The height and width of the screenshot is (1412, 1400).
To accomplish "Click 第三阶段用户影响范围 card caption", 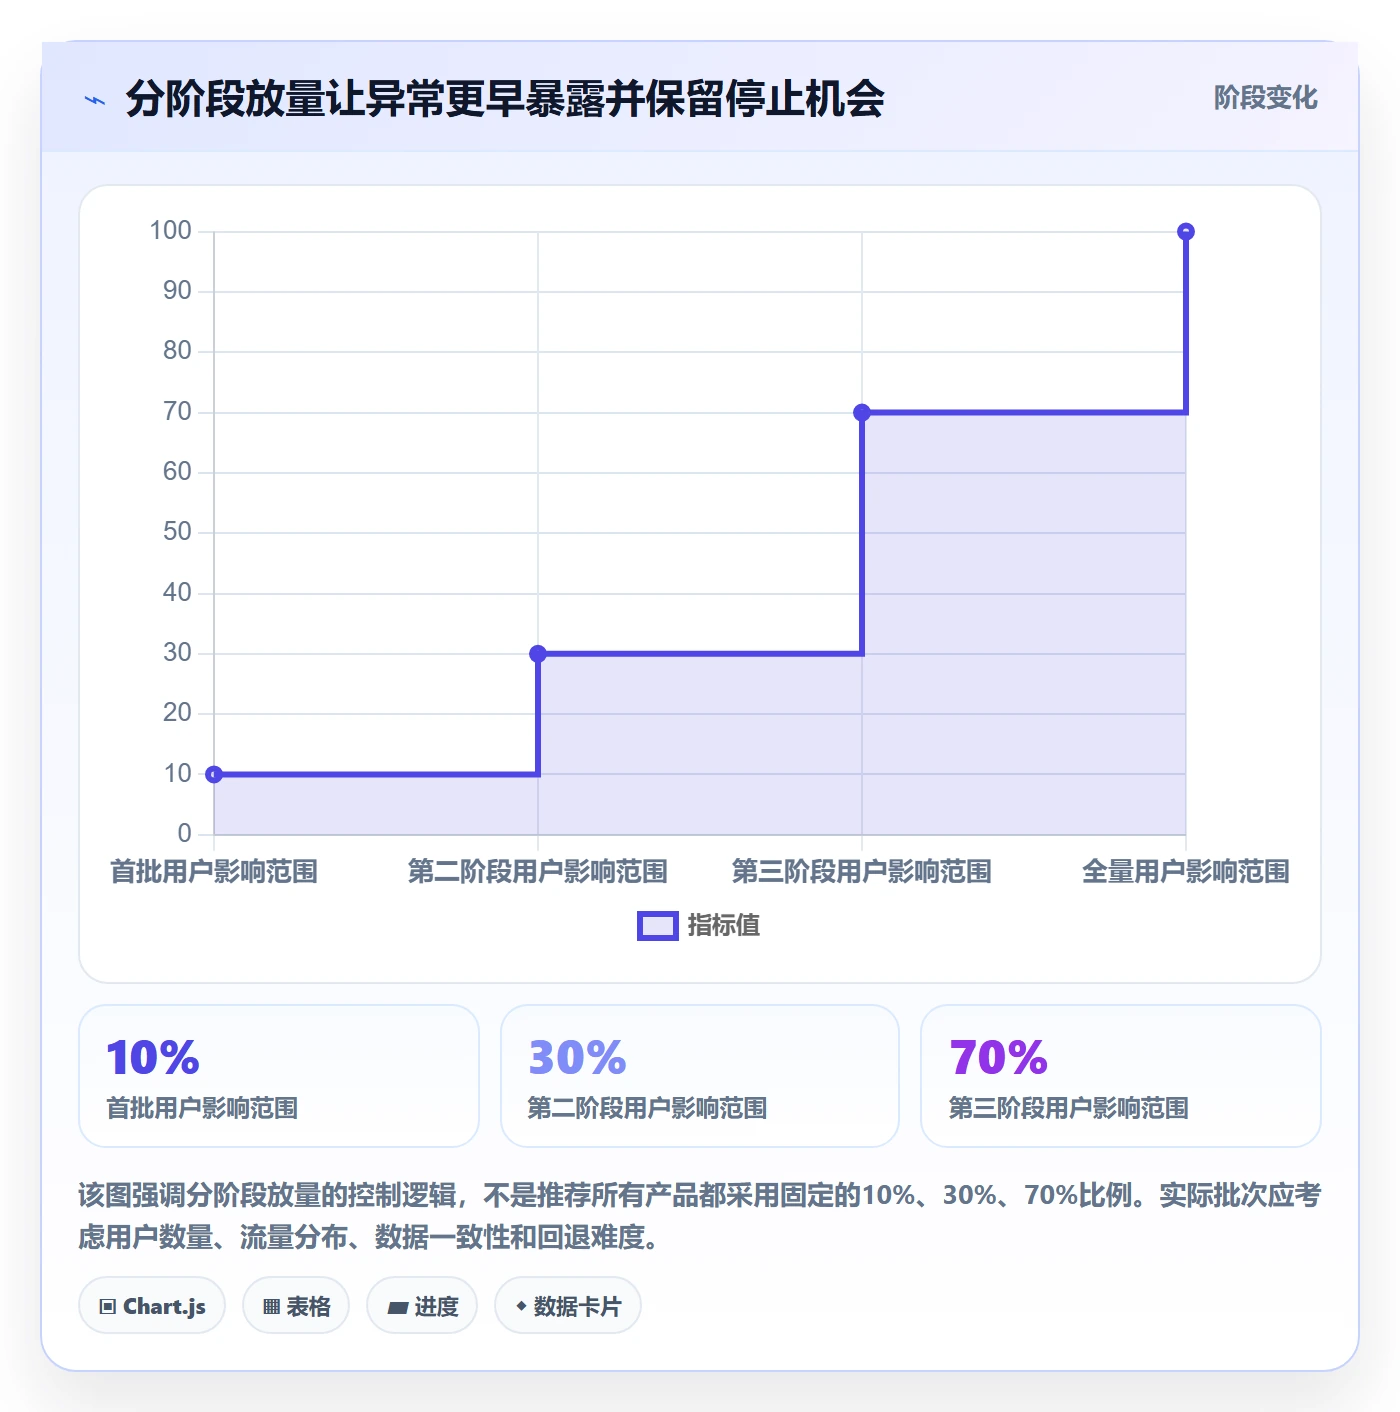I will [1068, 1108].
